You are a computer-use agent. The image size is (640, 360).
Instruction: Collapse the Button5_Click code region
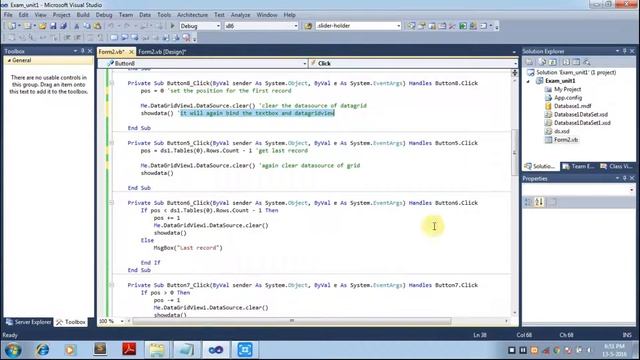click(111, 143)
